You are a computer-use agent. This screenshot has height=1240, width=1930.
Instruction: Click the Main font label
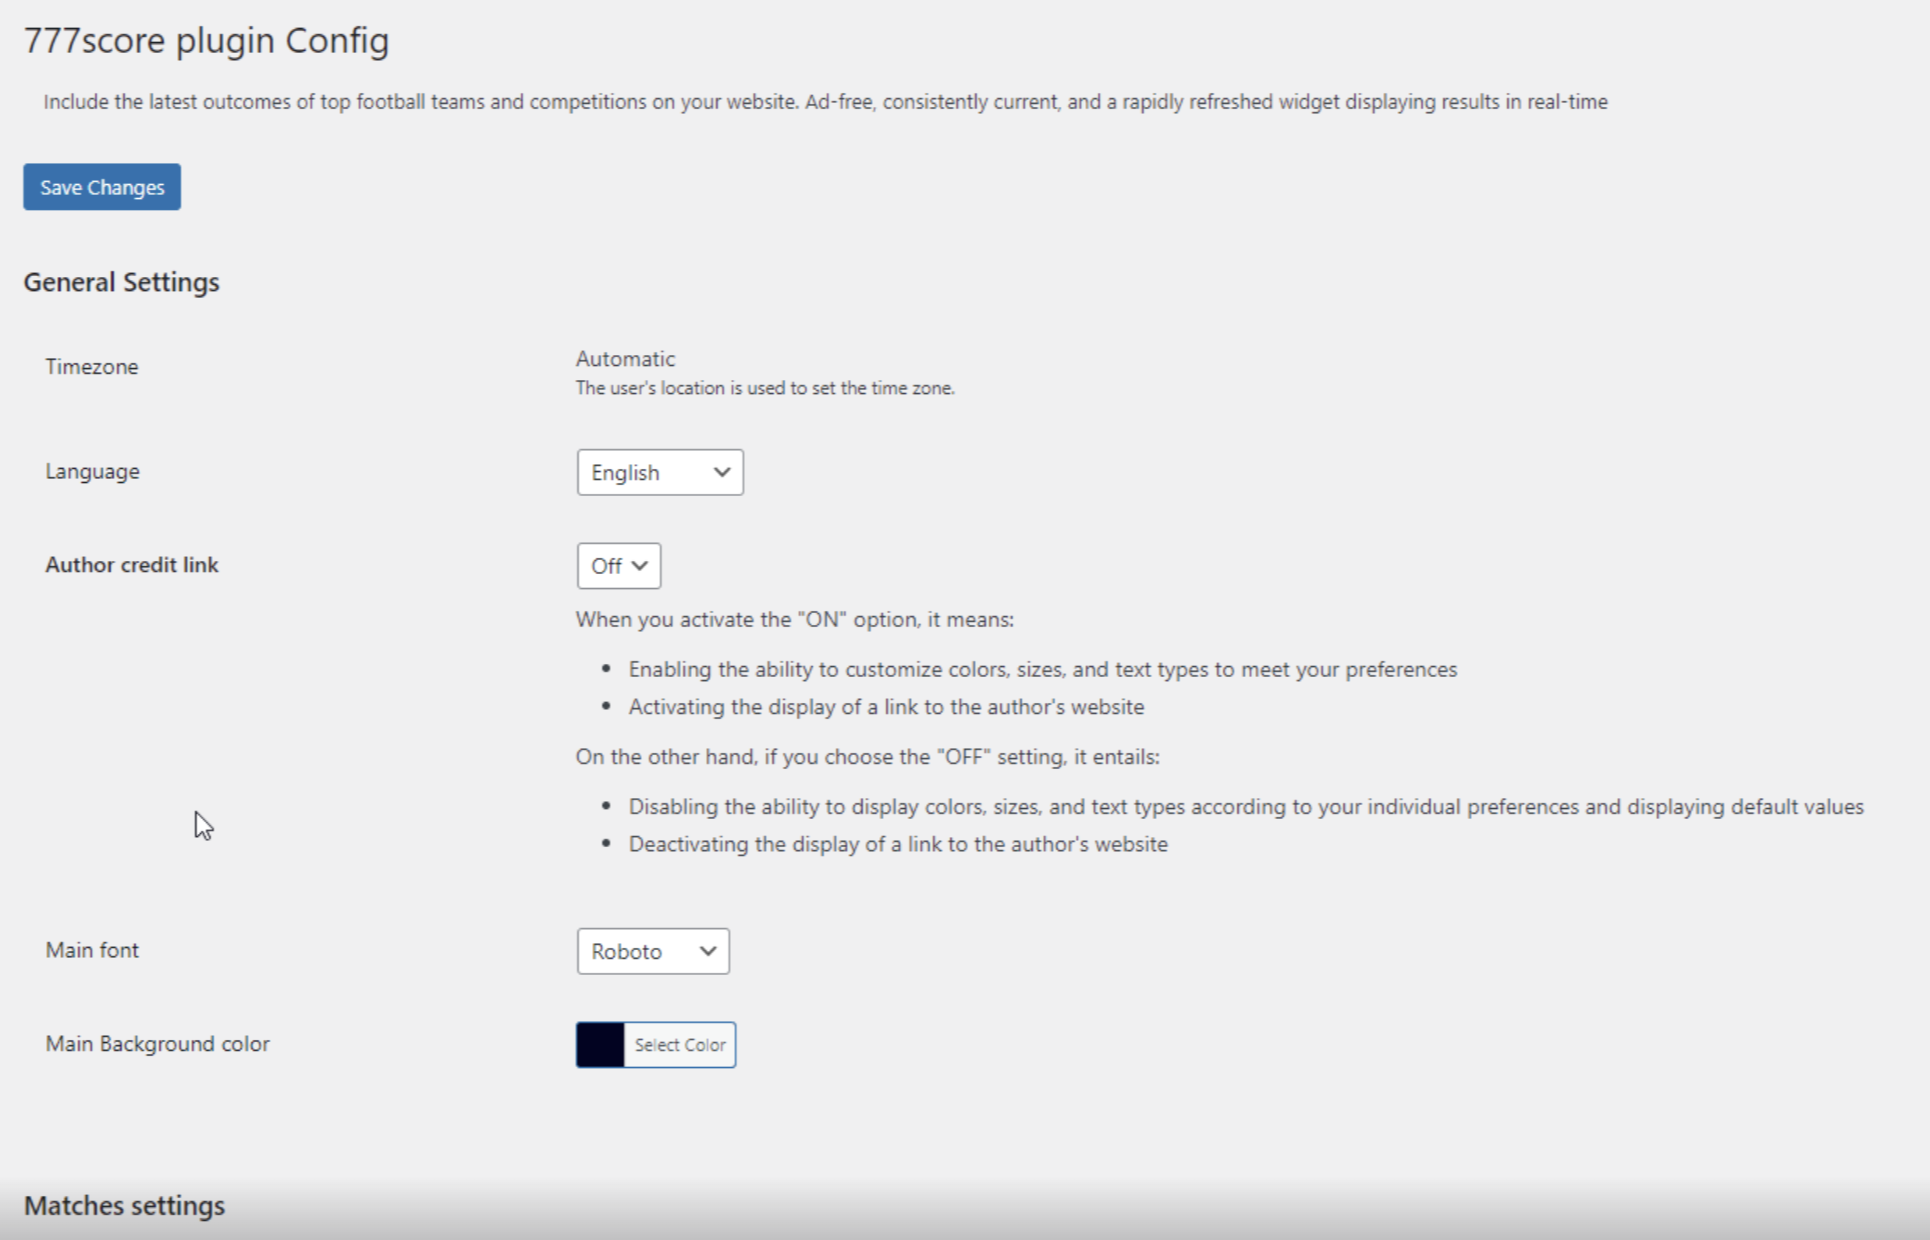tap(92, 950)
